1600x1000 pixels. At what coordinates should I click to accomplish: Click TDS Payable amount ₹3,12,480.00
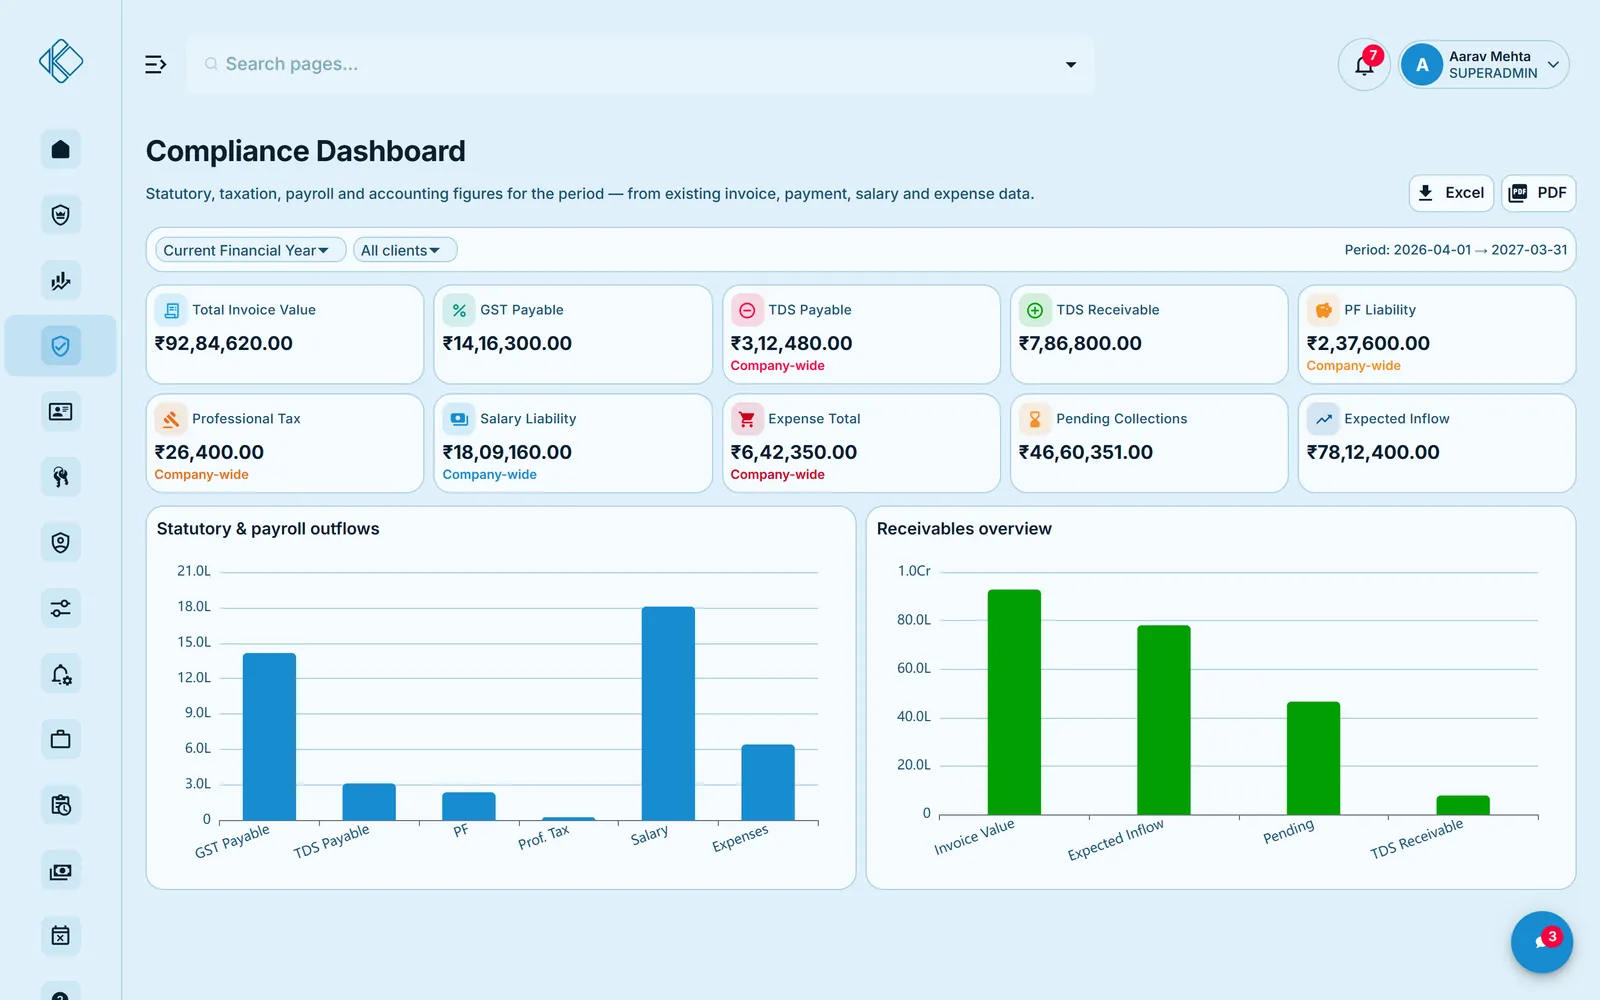pyautogui.click(x=791, y=343)
